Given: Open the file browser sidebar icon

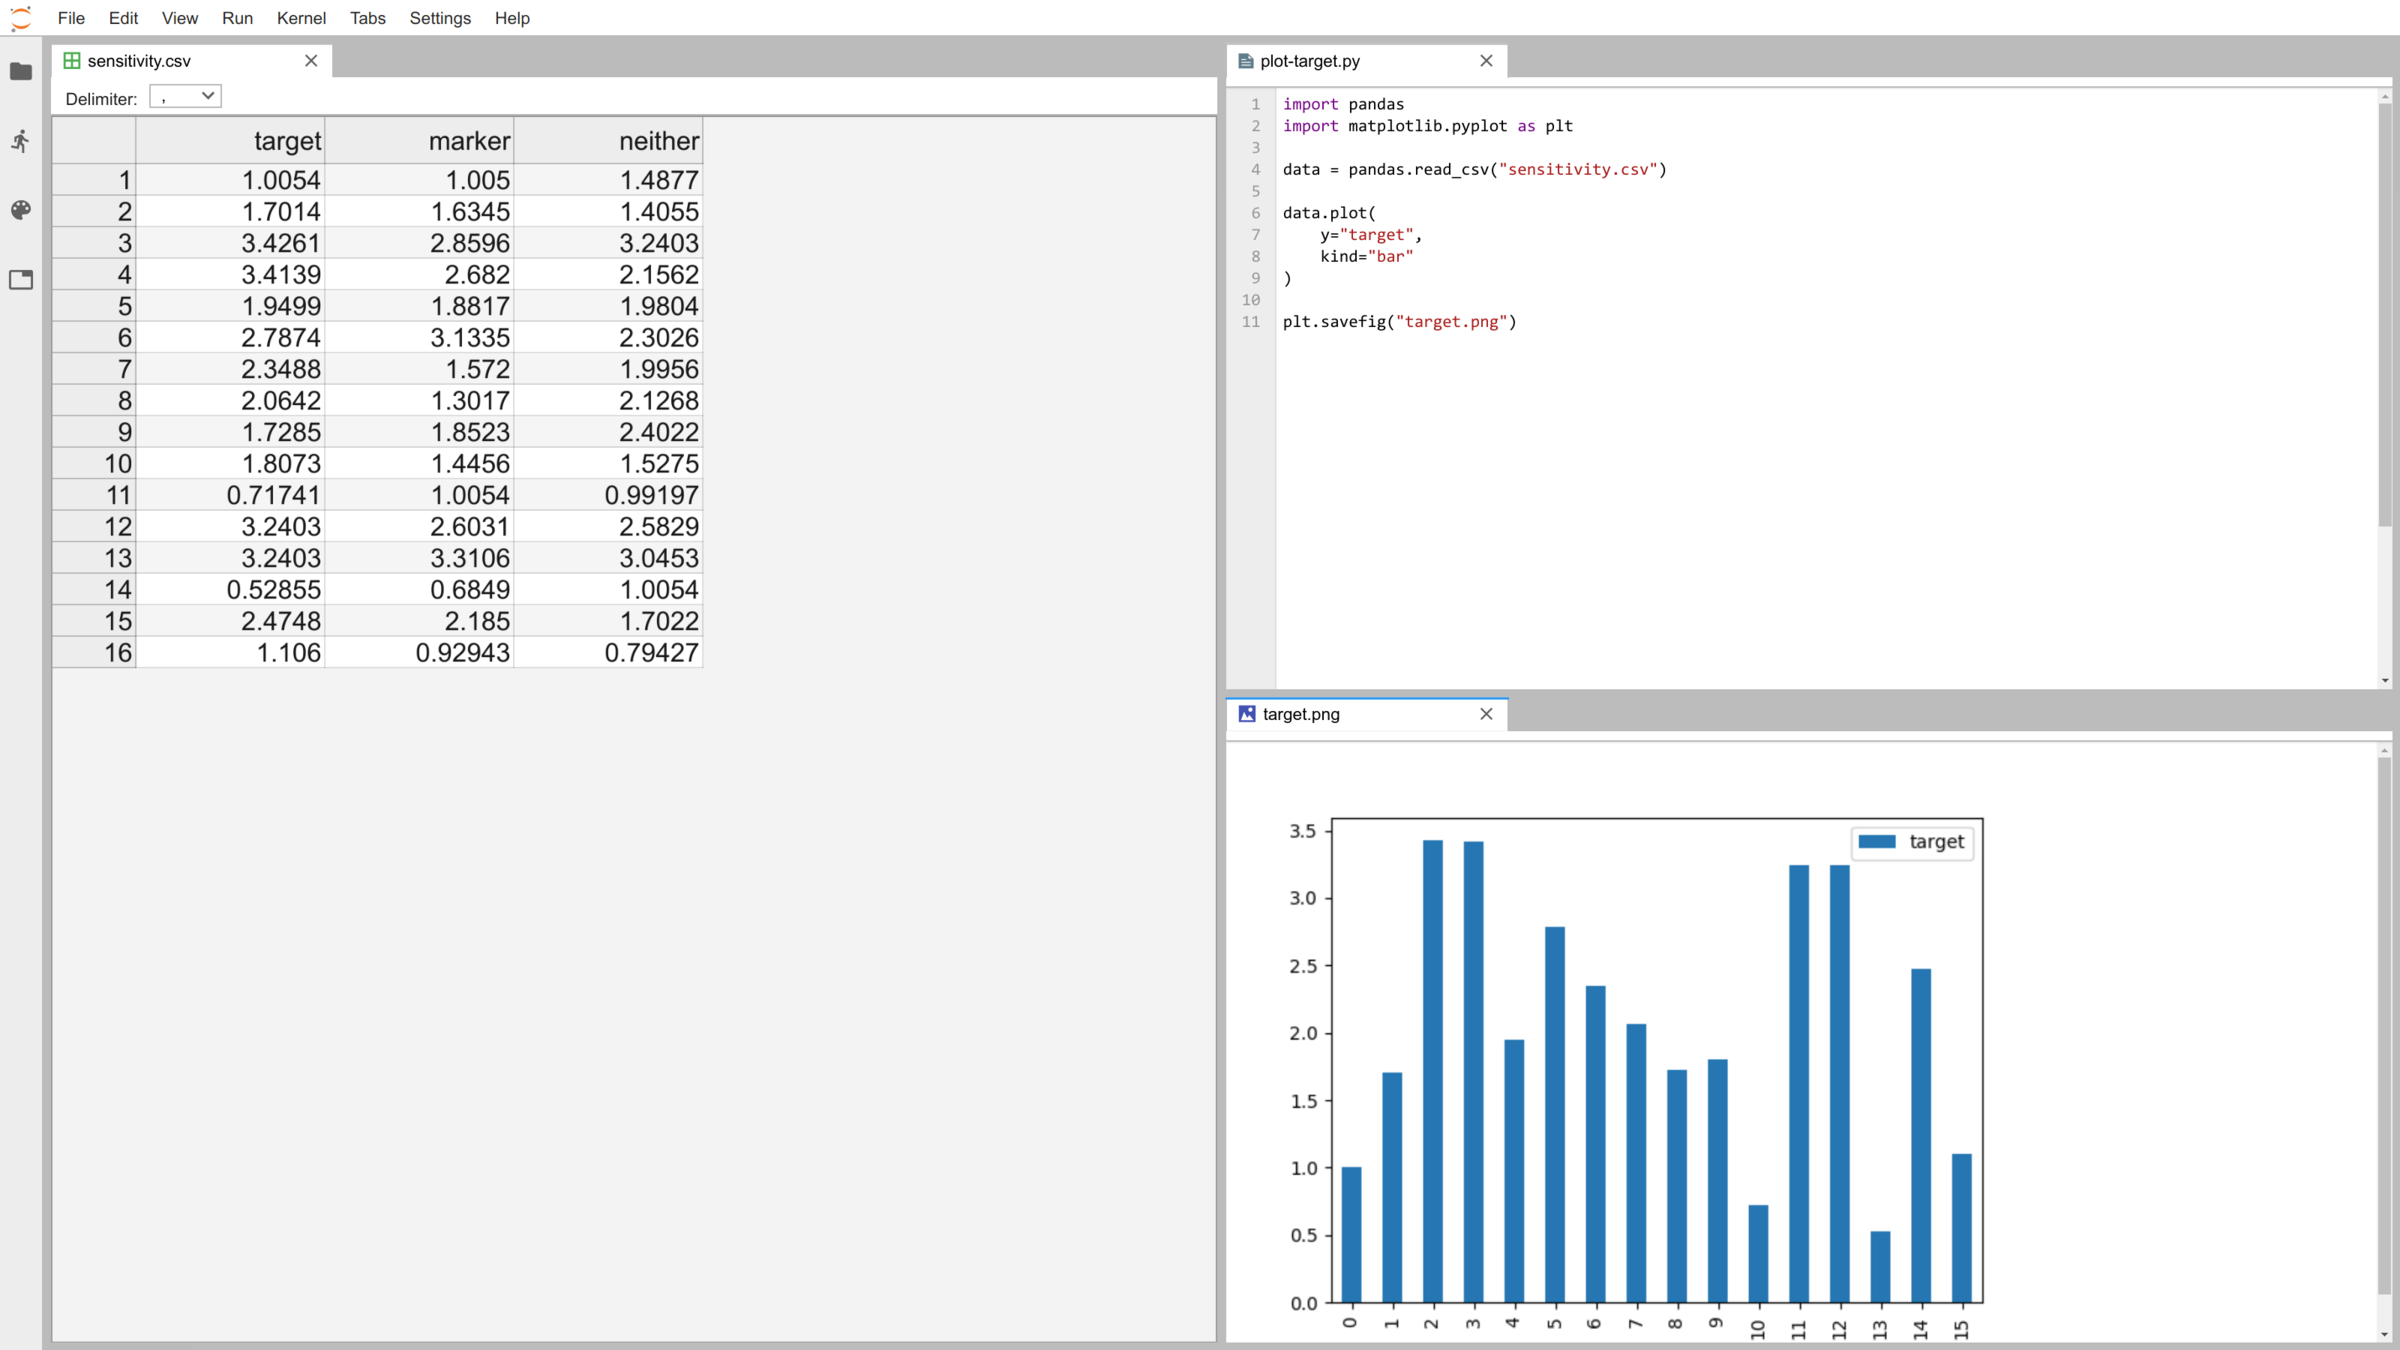Looking at the screenshot, I should click(21, 71).
